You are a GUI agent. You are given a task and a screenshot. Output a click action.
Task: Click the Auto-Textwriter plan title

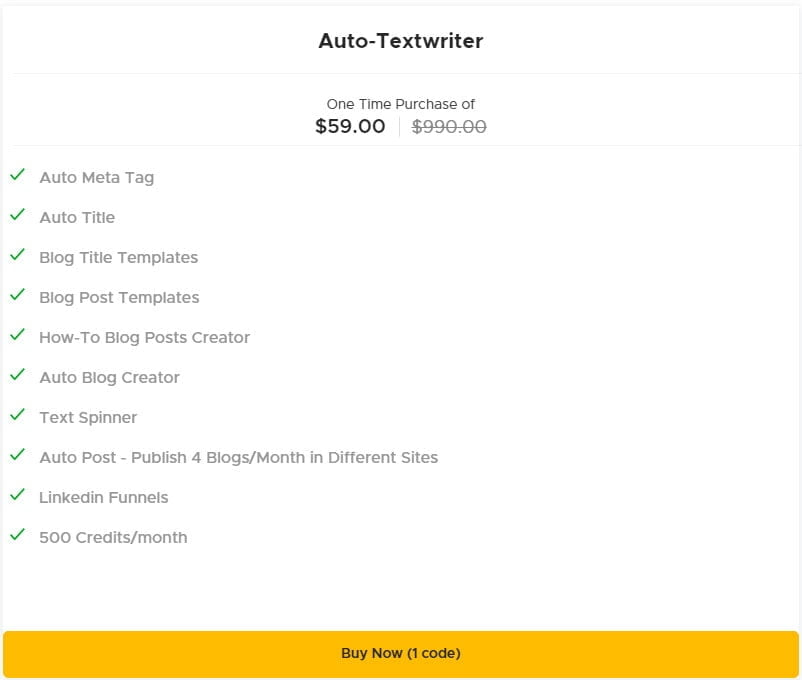coord(401,41)
